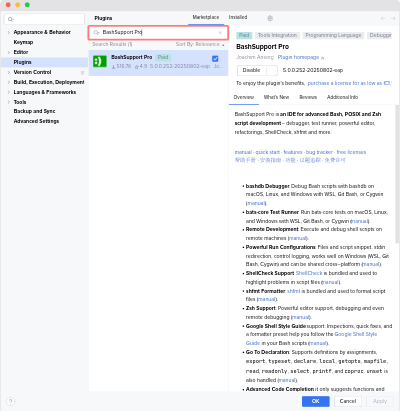Click the magnifier icon in settings search box
This screenshot has width=400, height=411.
(x=10, y=19)
